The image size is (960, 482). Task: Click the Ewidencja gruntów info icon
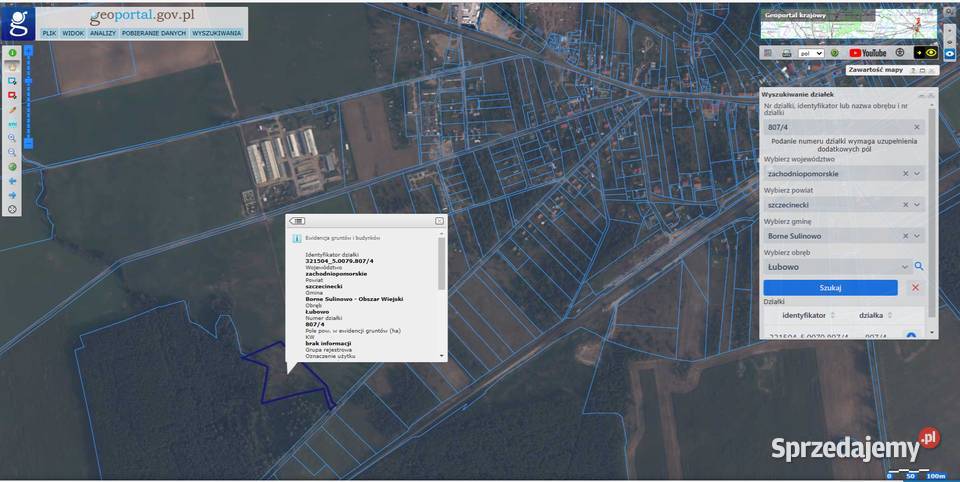[296, 238]
